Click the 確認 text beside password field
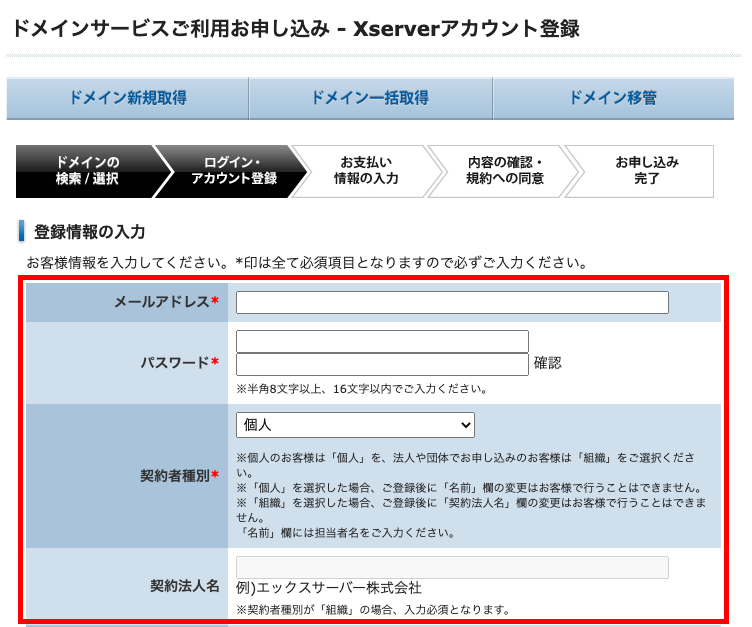 [x=548, y=364]
